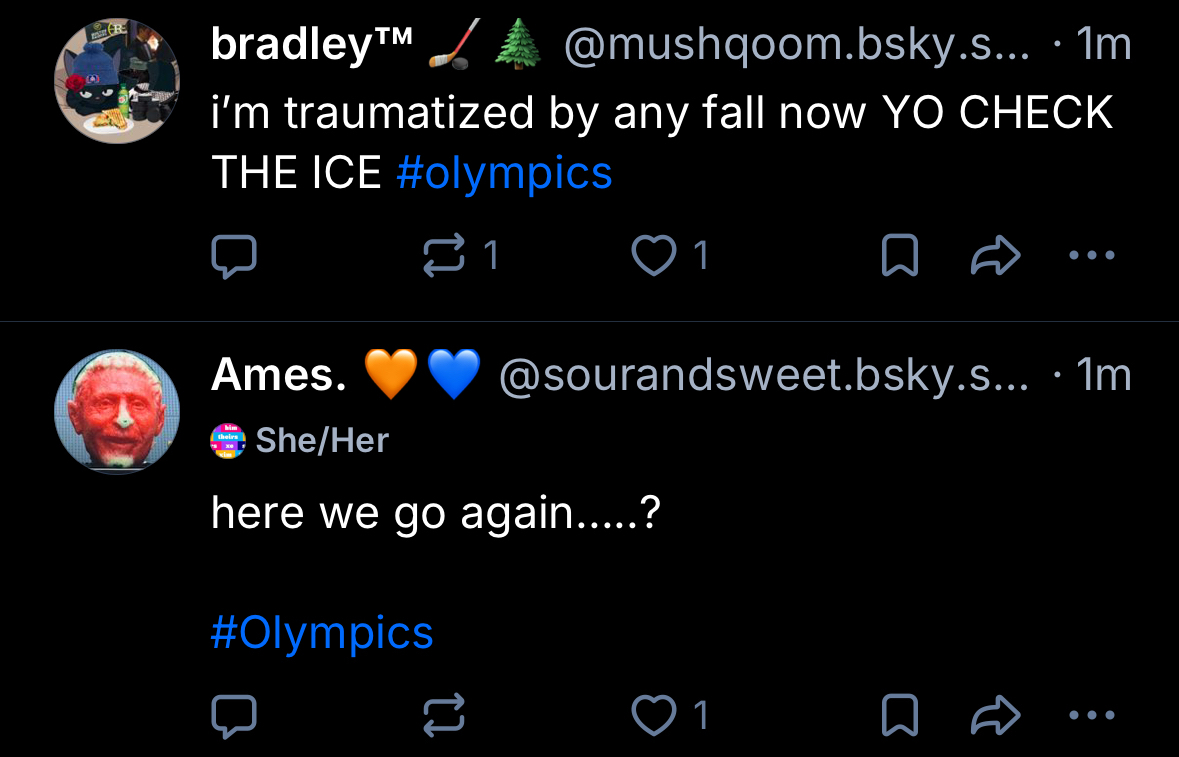Open the lowercase #olympics hashtag link
The image size is (1179, 757).
click(x=504, y=173)
